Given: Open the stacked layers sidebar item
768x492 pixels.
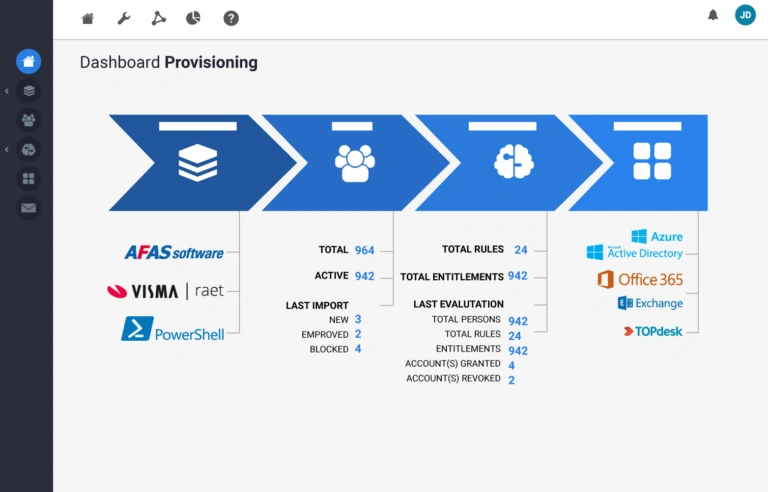Looking at the screenshot, I should point(28,91).
